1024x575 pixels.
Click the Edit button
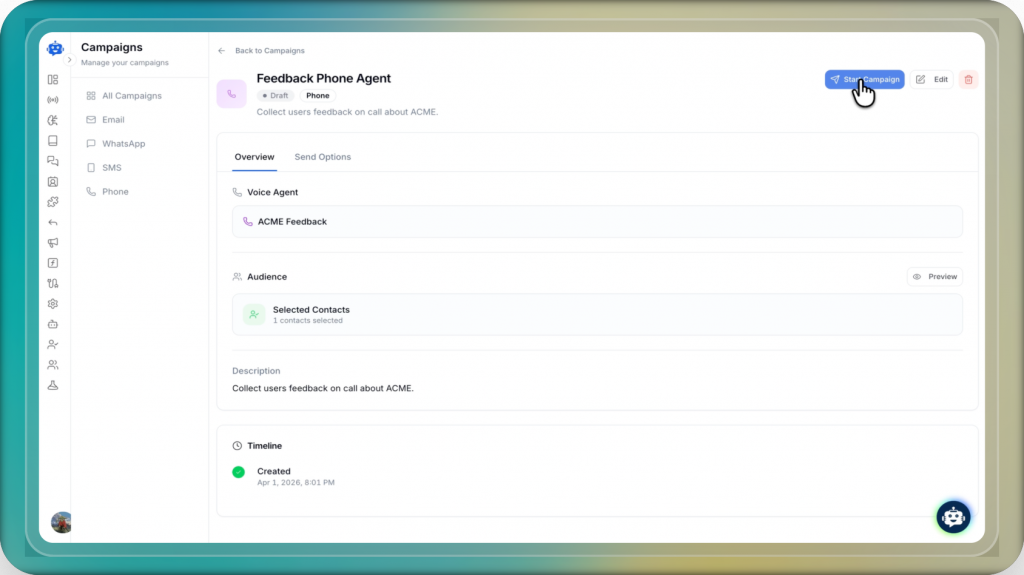[x=932, y=80]
